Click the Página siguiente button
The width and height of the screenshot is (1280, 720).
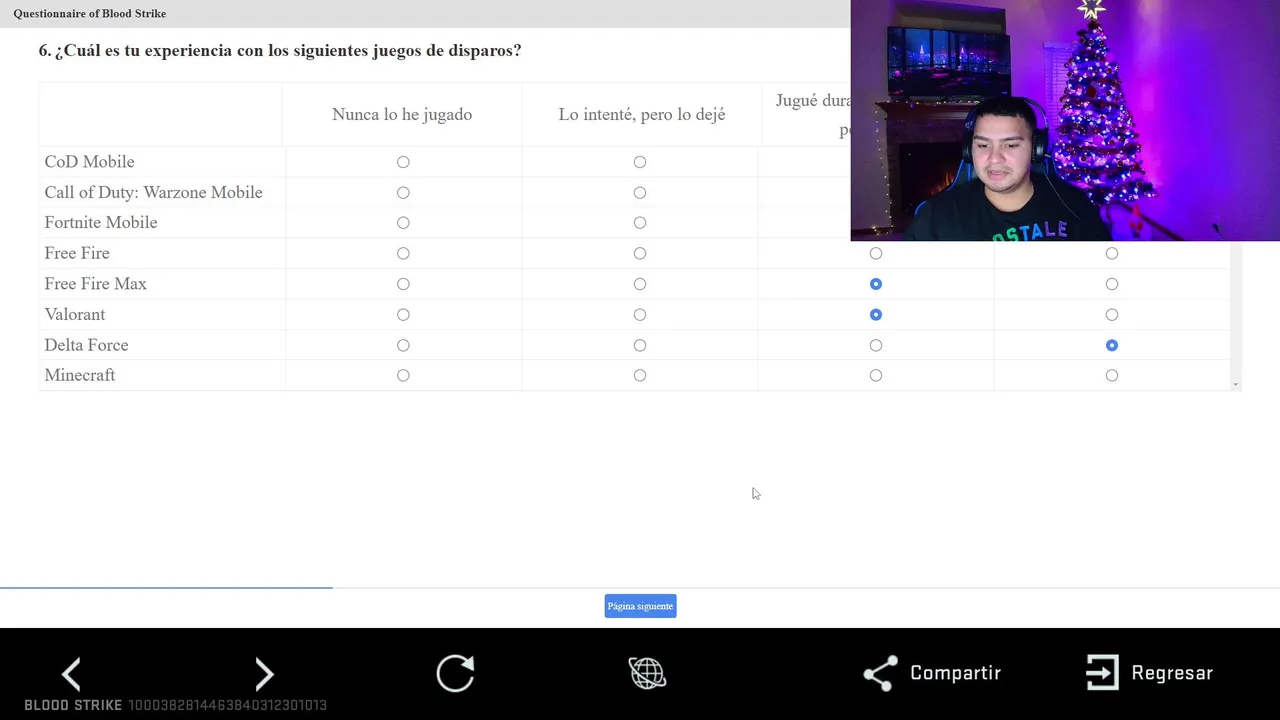pos(640,606)
